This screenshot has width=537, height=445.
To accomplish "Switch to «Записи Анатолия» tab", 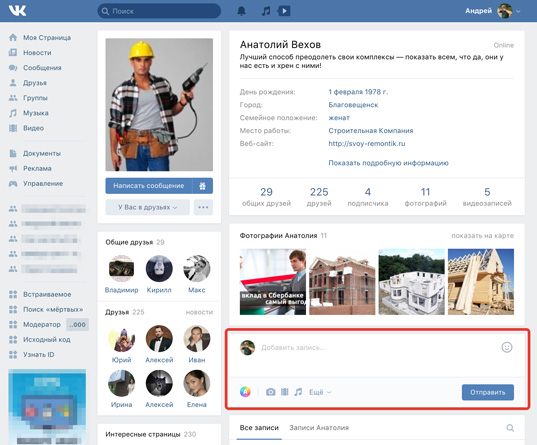I will pyautogui.click(x=319, y=428).
